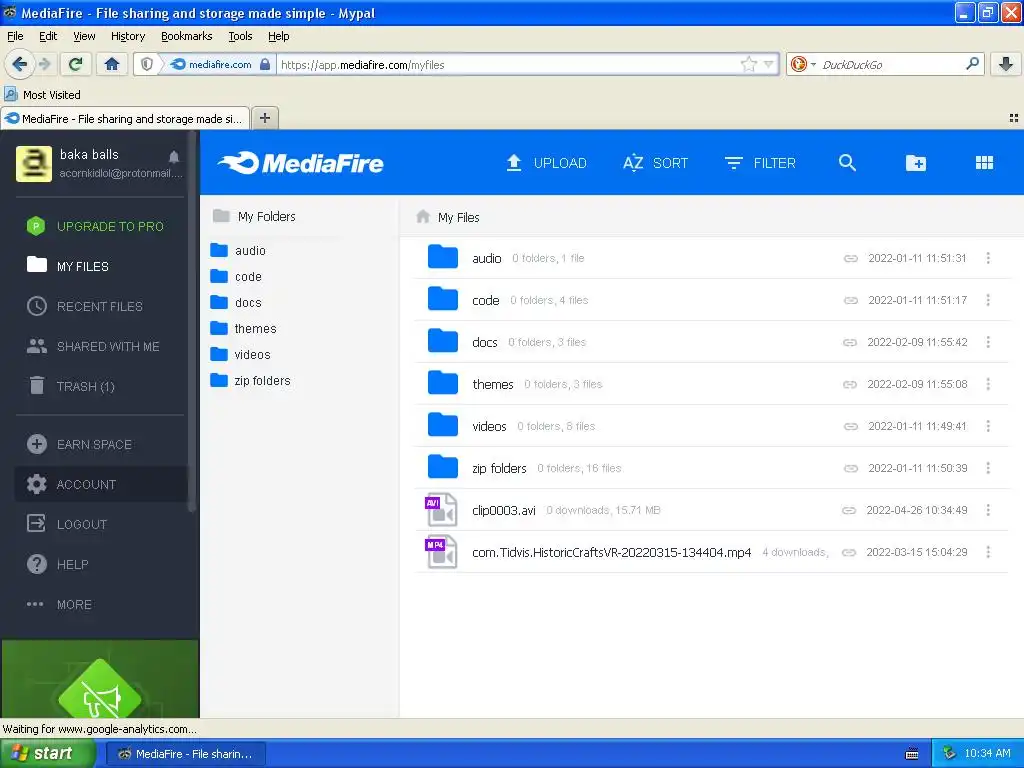Click the MediaFire logo
The image size is (1024, 768).
(300, 163)
